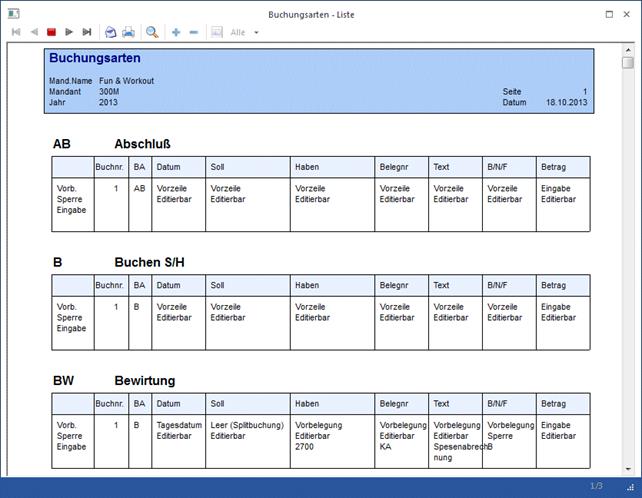Screen dimensions: 642x498
Task: Click the resize grip in the status bar
Action: [x=630, y=487]
